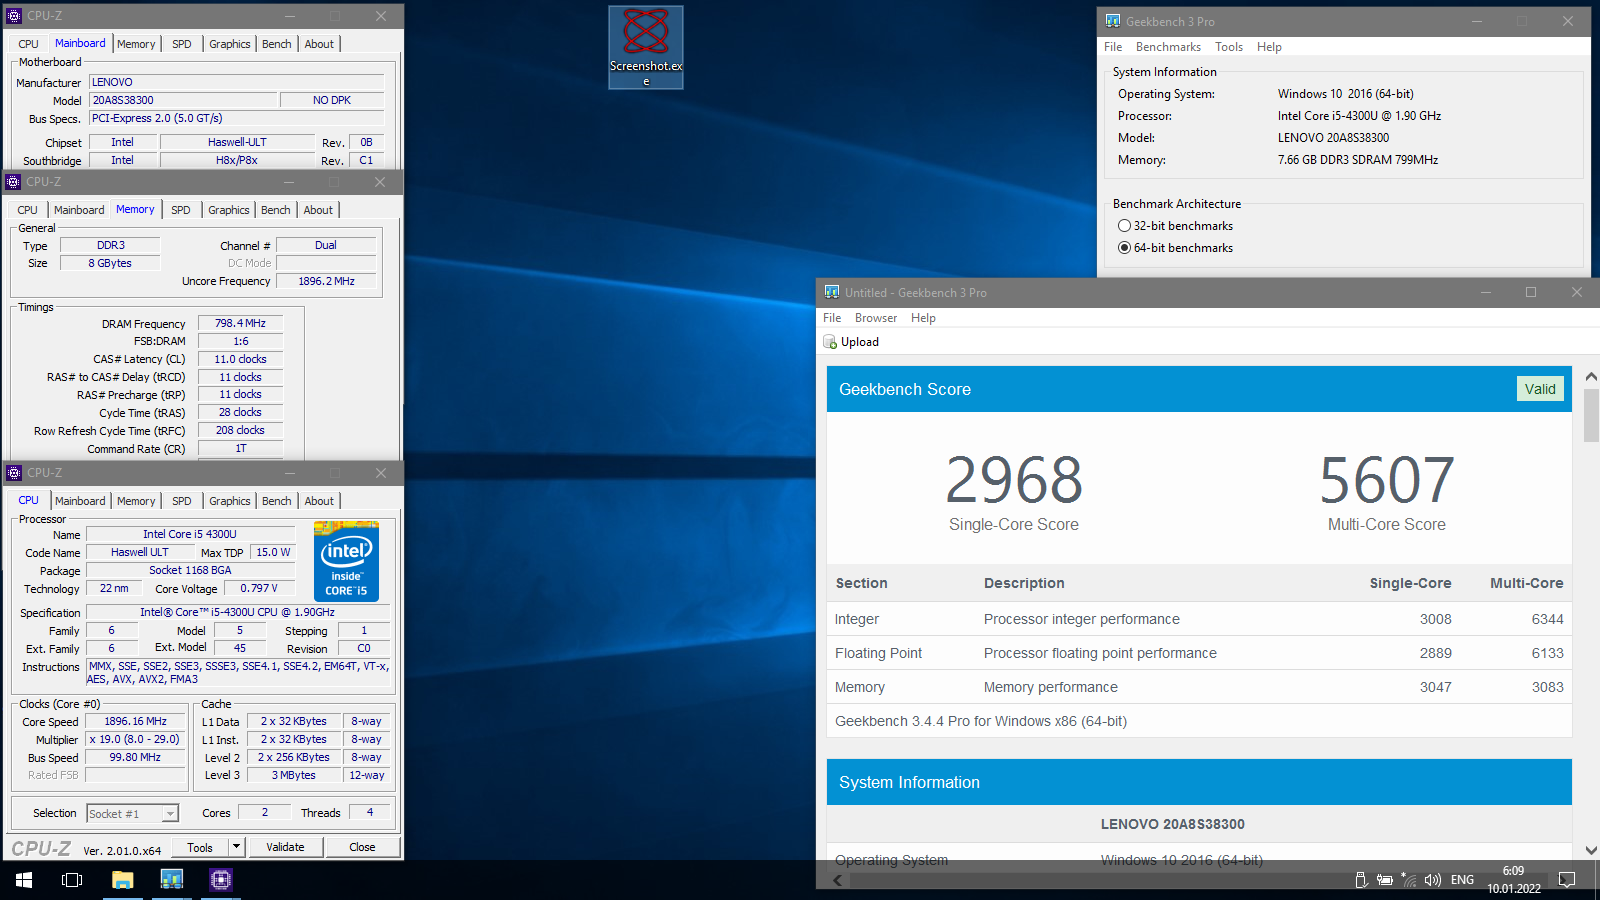The height and width of the screenshot is (900, 1600).
Task: Click the Floating Point section row
Action: [1199, 653]
